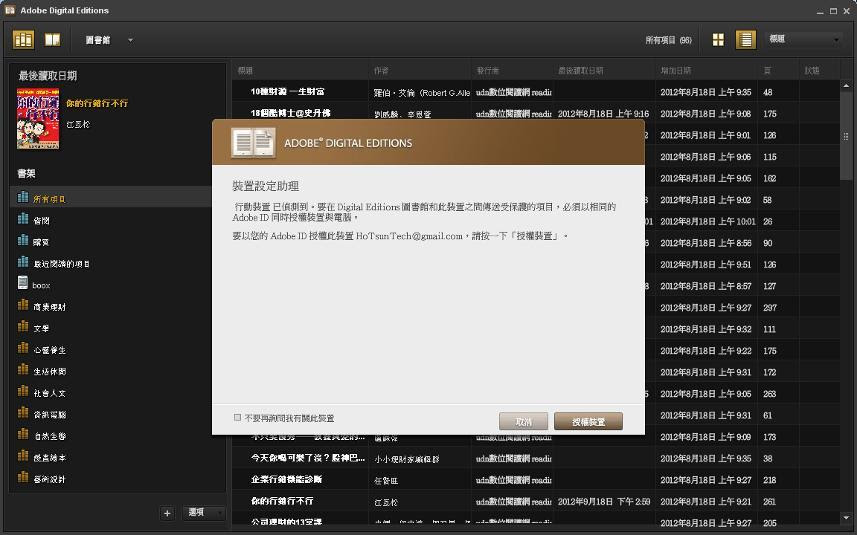The image size is (857, 535).
Task: Sort by 作者 column header
Action: [x=419, y=70]
